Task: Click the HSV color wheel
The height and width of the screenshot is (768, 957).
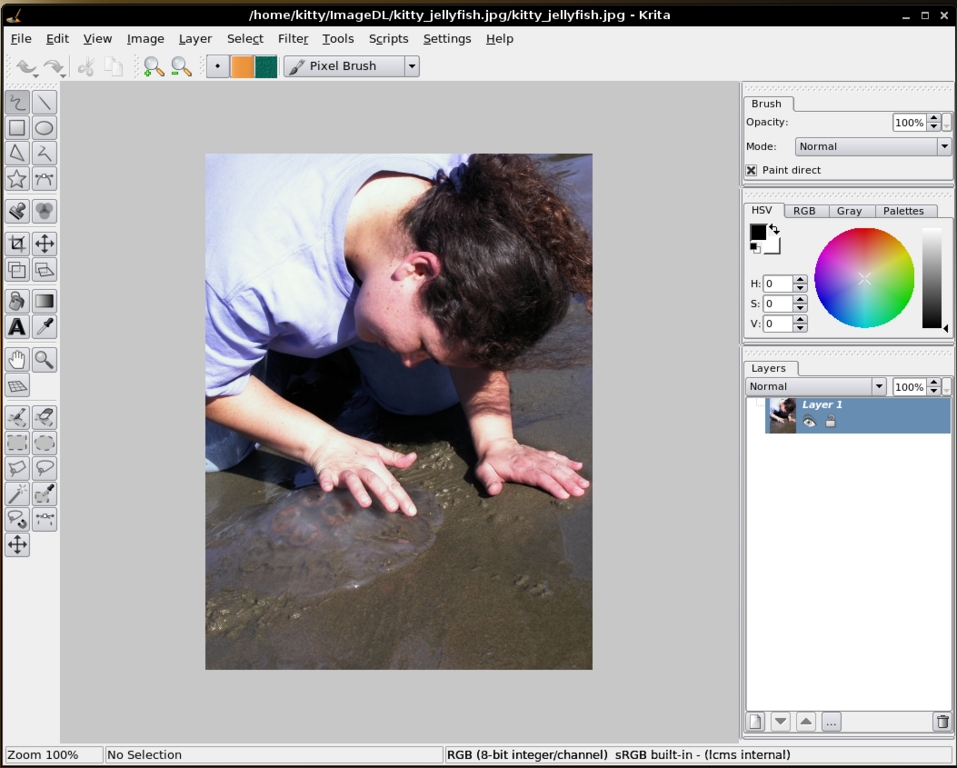Action: (x=864, y=278)
